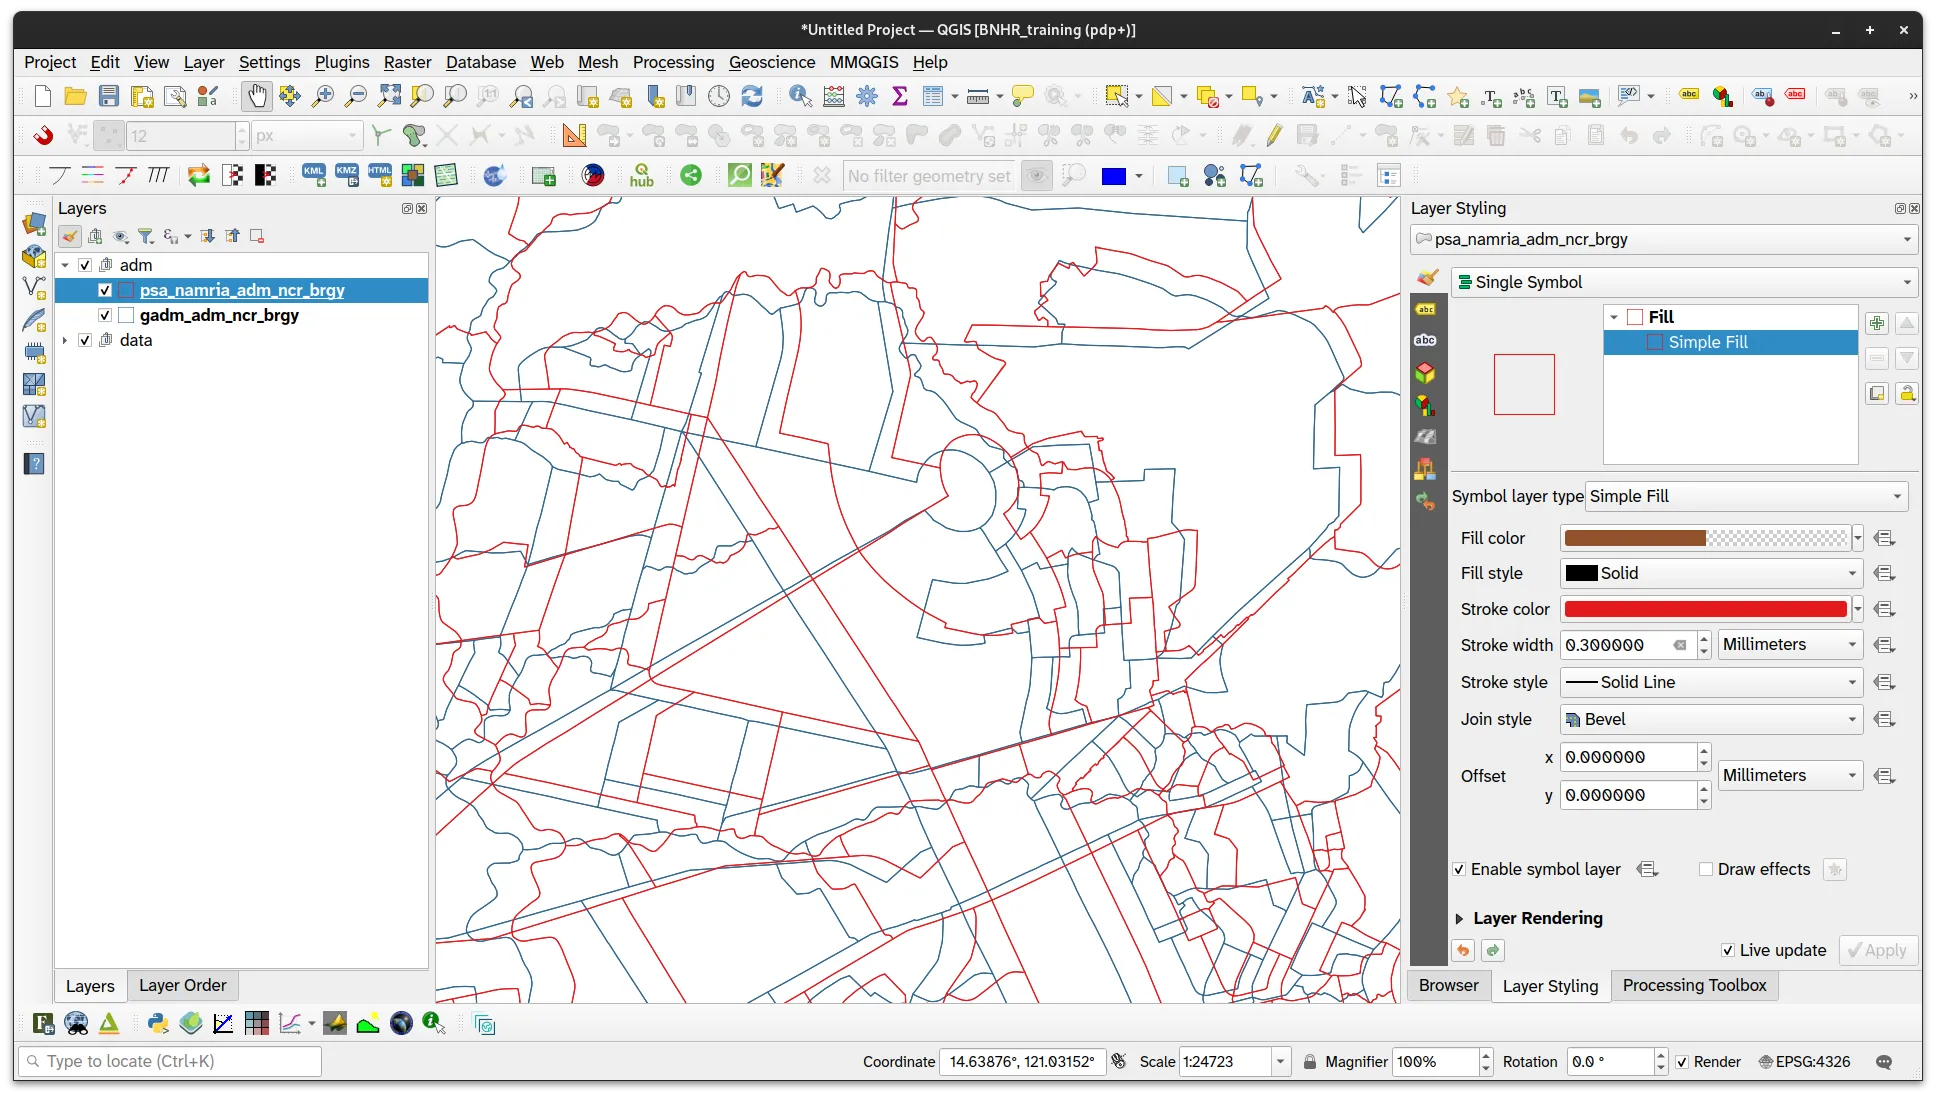Expand the data layer group
This screenshot has height=1097, width=1936.
(65, 340)
